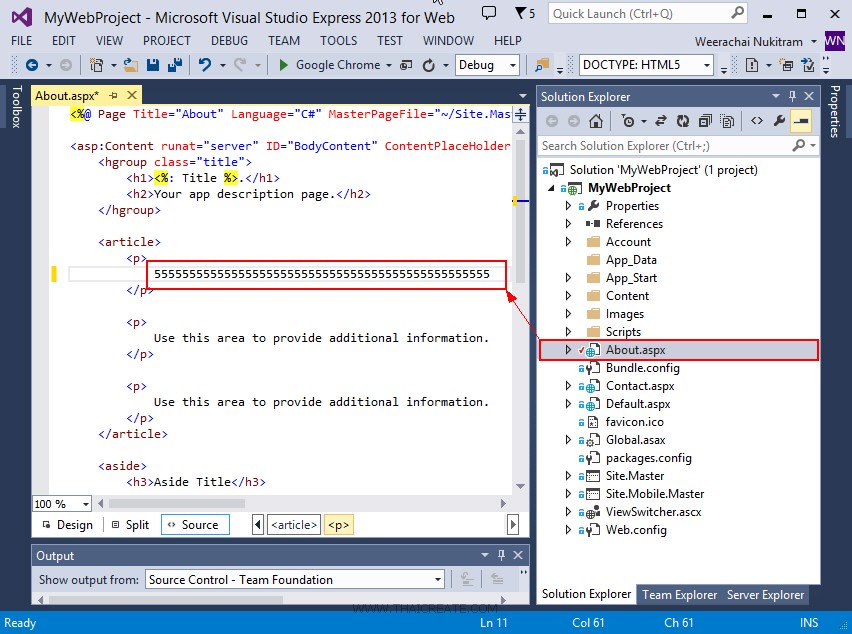Select Bundle.config in Solution Explorer
The width and height of the screenshot is (852, 634).
pyautogui.click(x=642, y=368)
